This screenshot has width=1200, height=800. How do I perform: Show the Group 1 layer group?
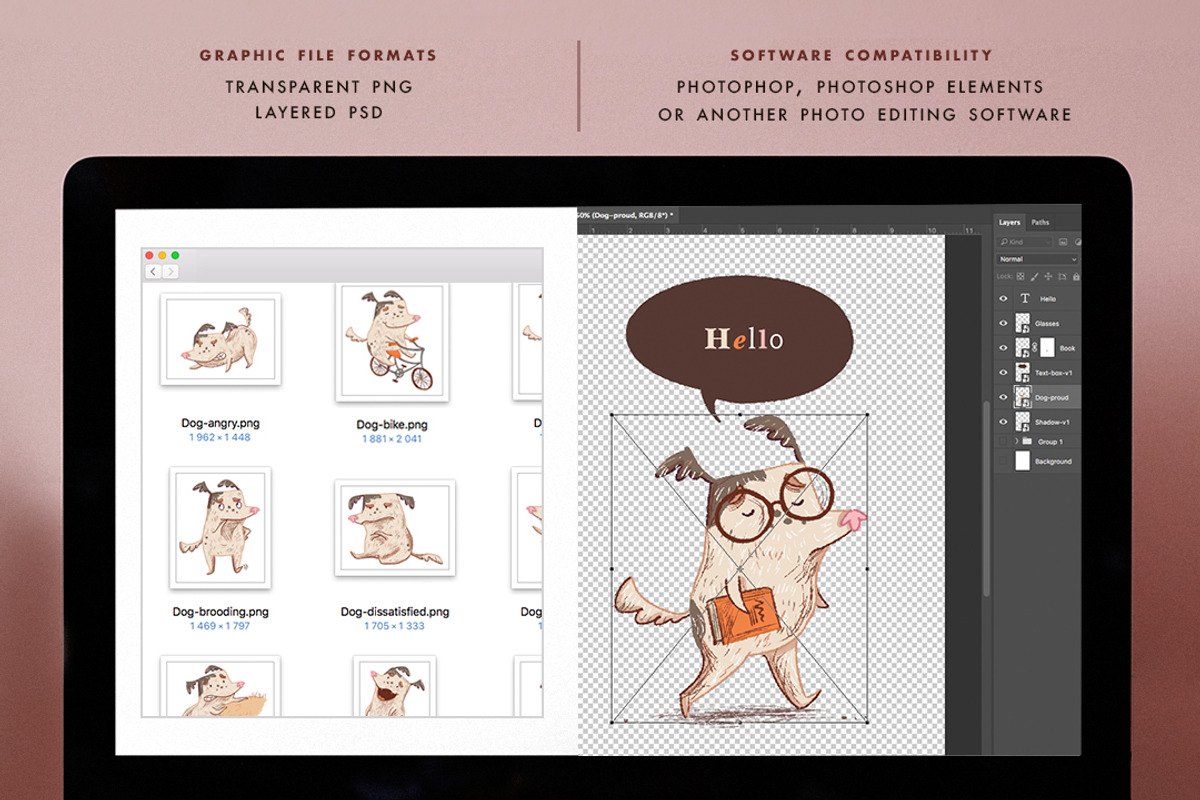point(1003,441)
